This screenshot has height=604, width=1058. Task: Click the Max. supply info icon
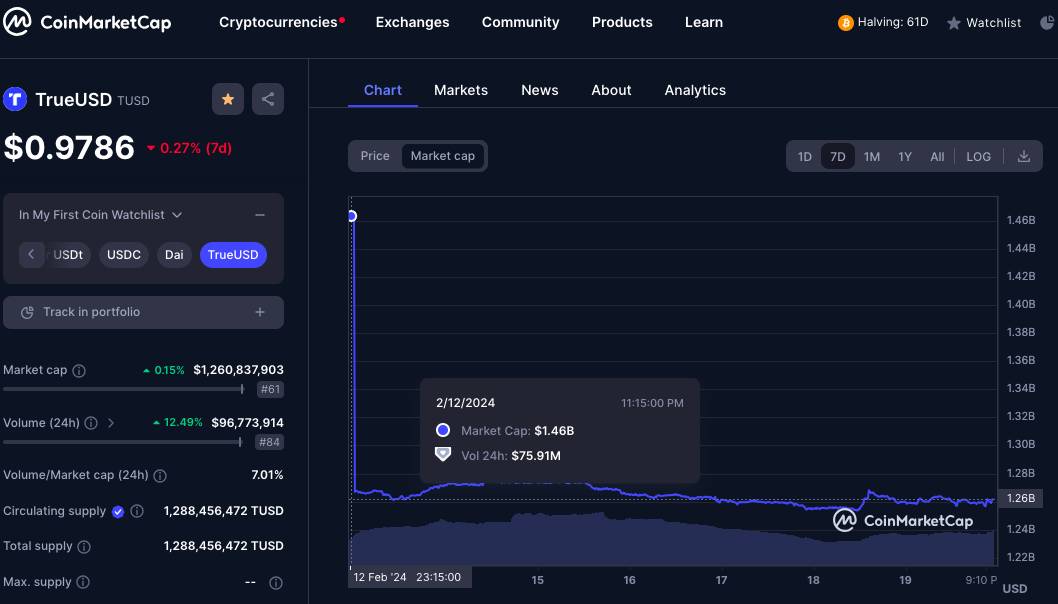[83, 582]
